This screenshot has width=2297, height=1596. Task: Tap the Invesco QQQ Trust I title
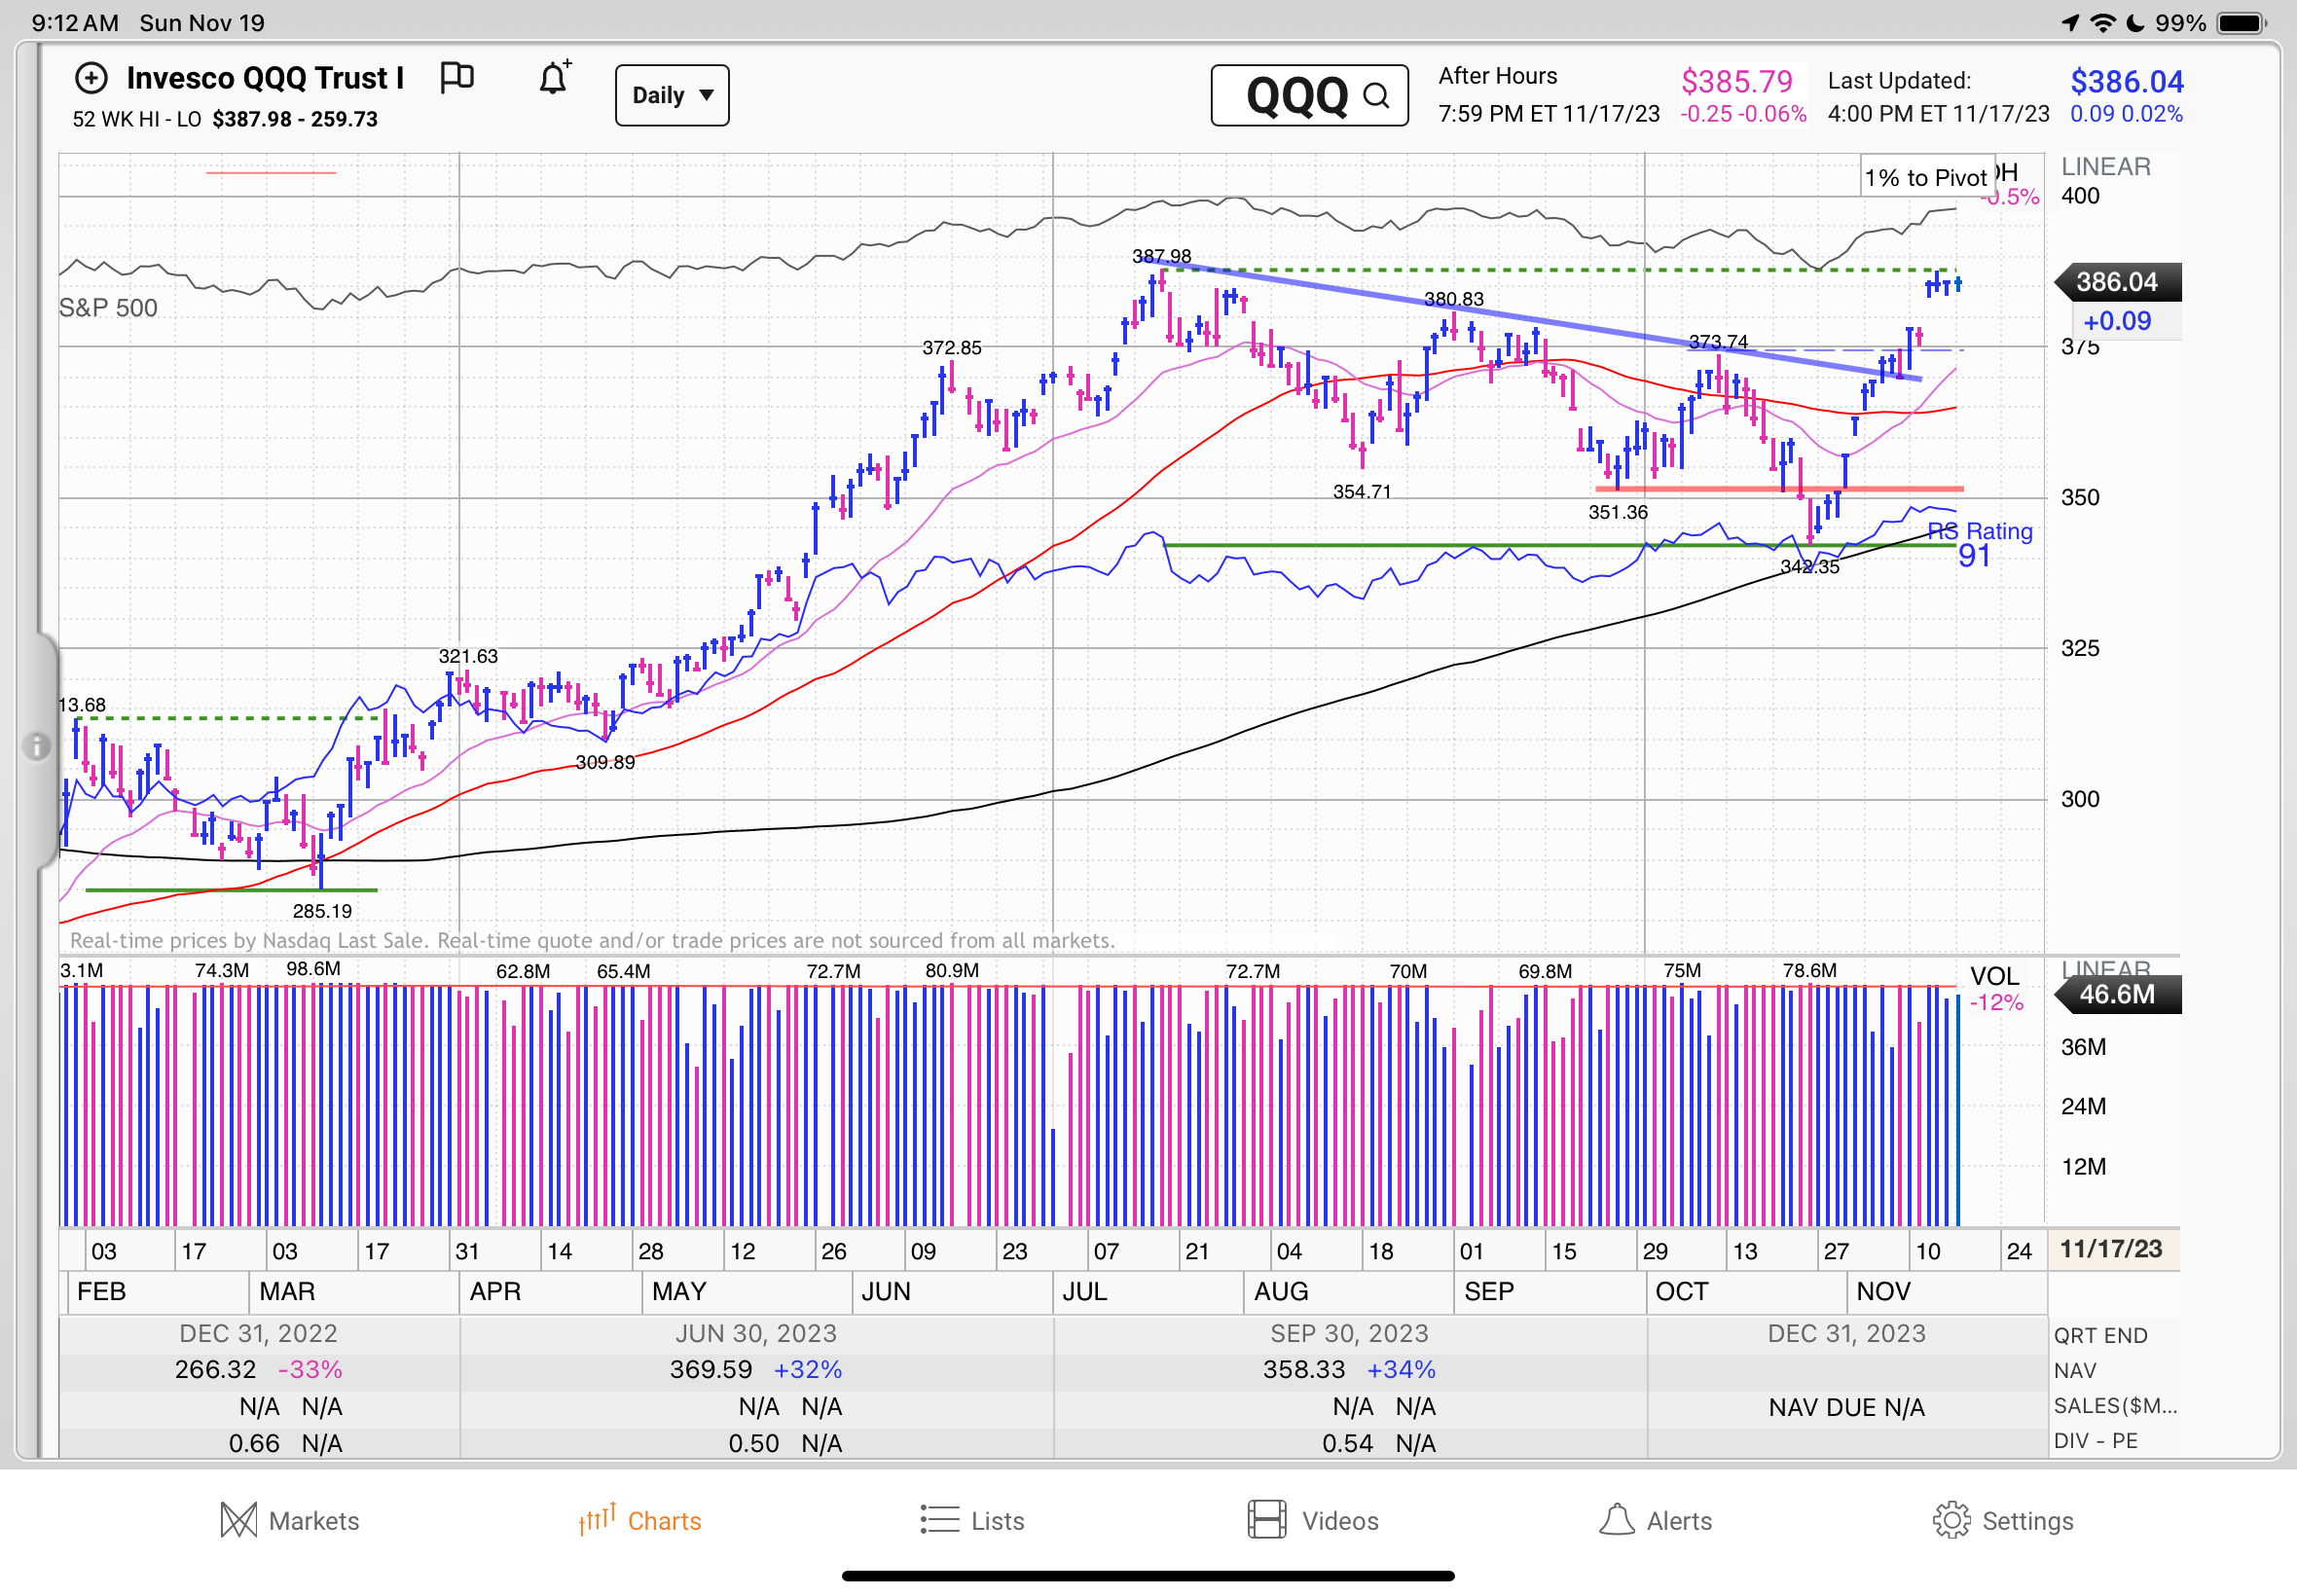pyautogui.click(x=265, y=78)
